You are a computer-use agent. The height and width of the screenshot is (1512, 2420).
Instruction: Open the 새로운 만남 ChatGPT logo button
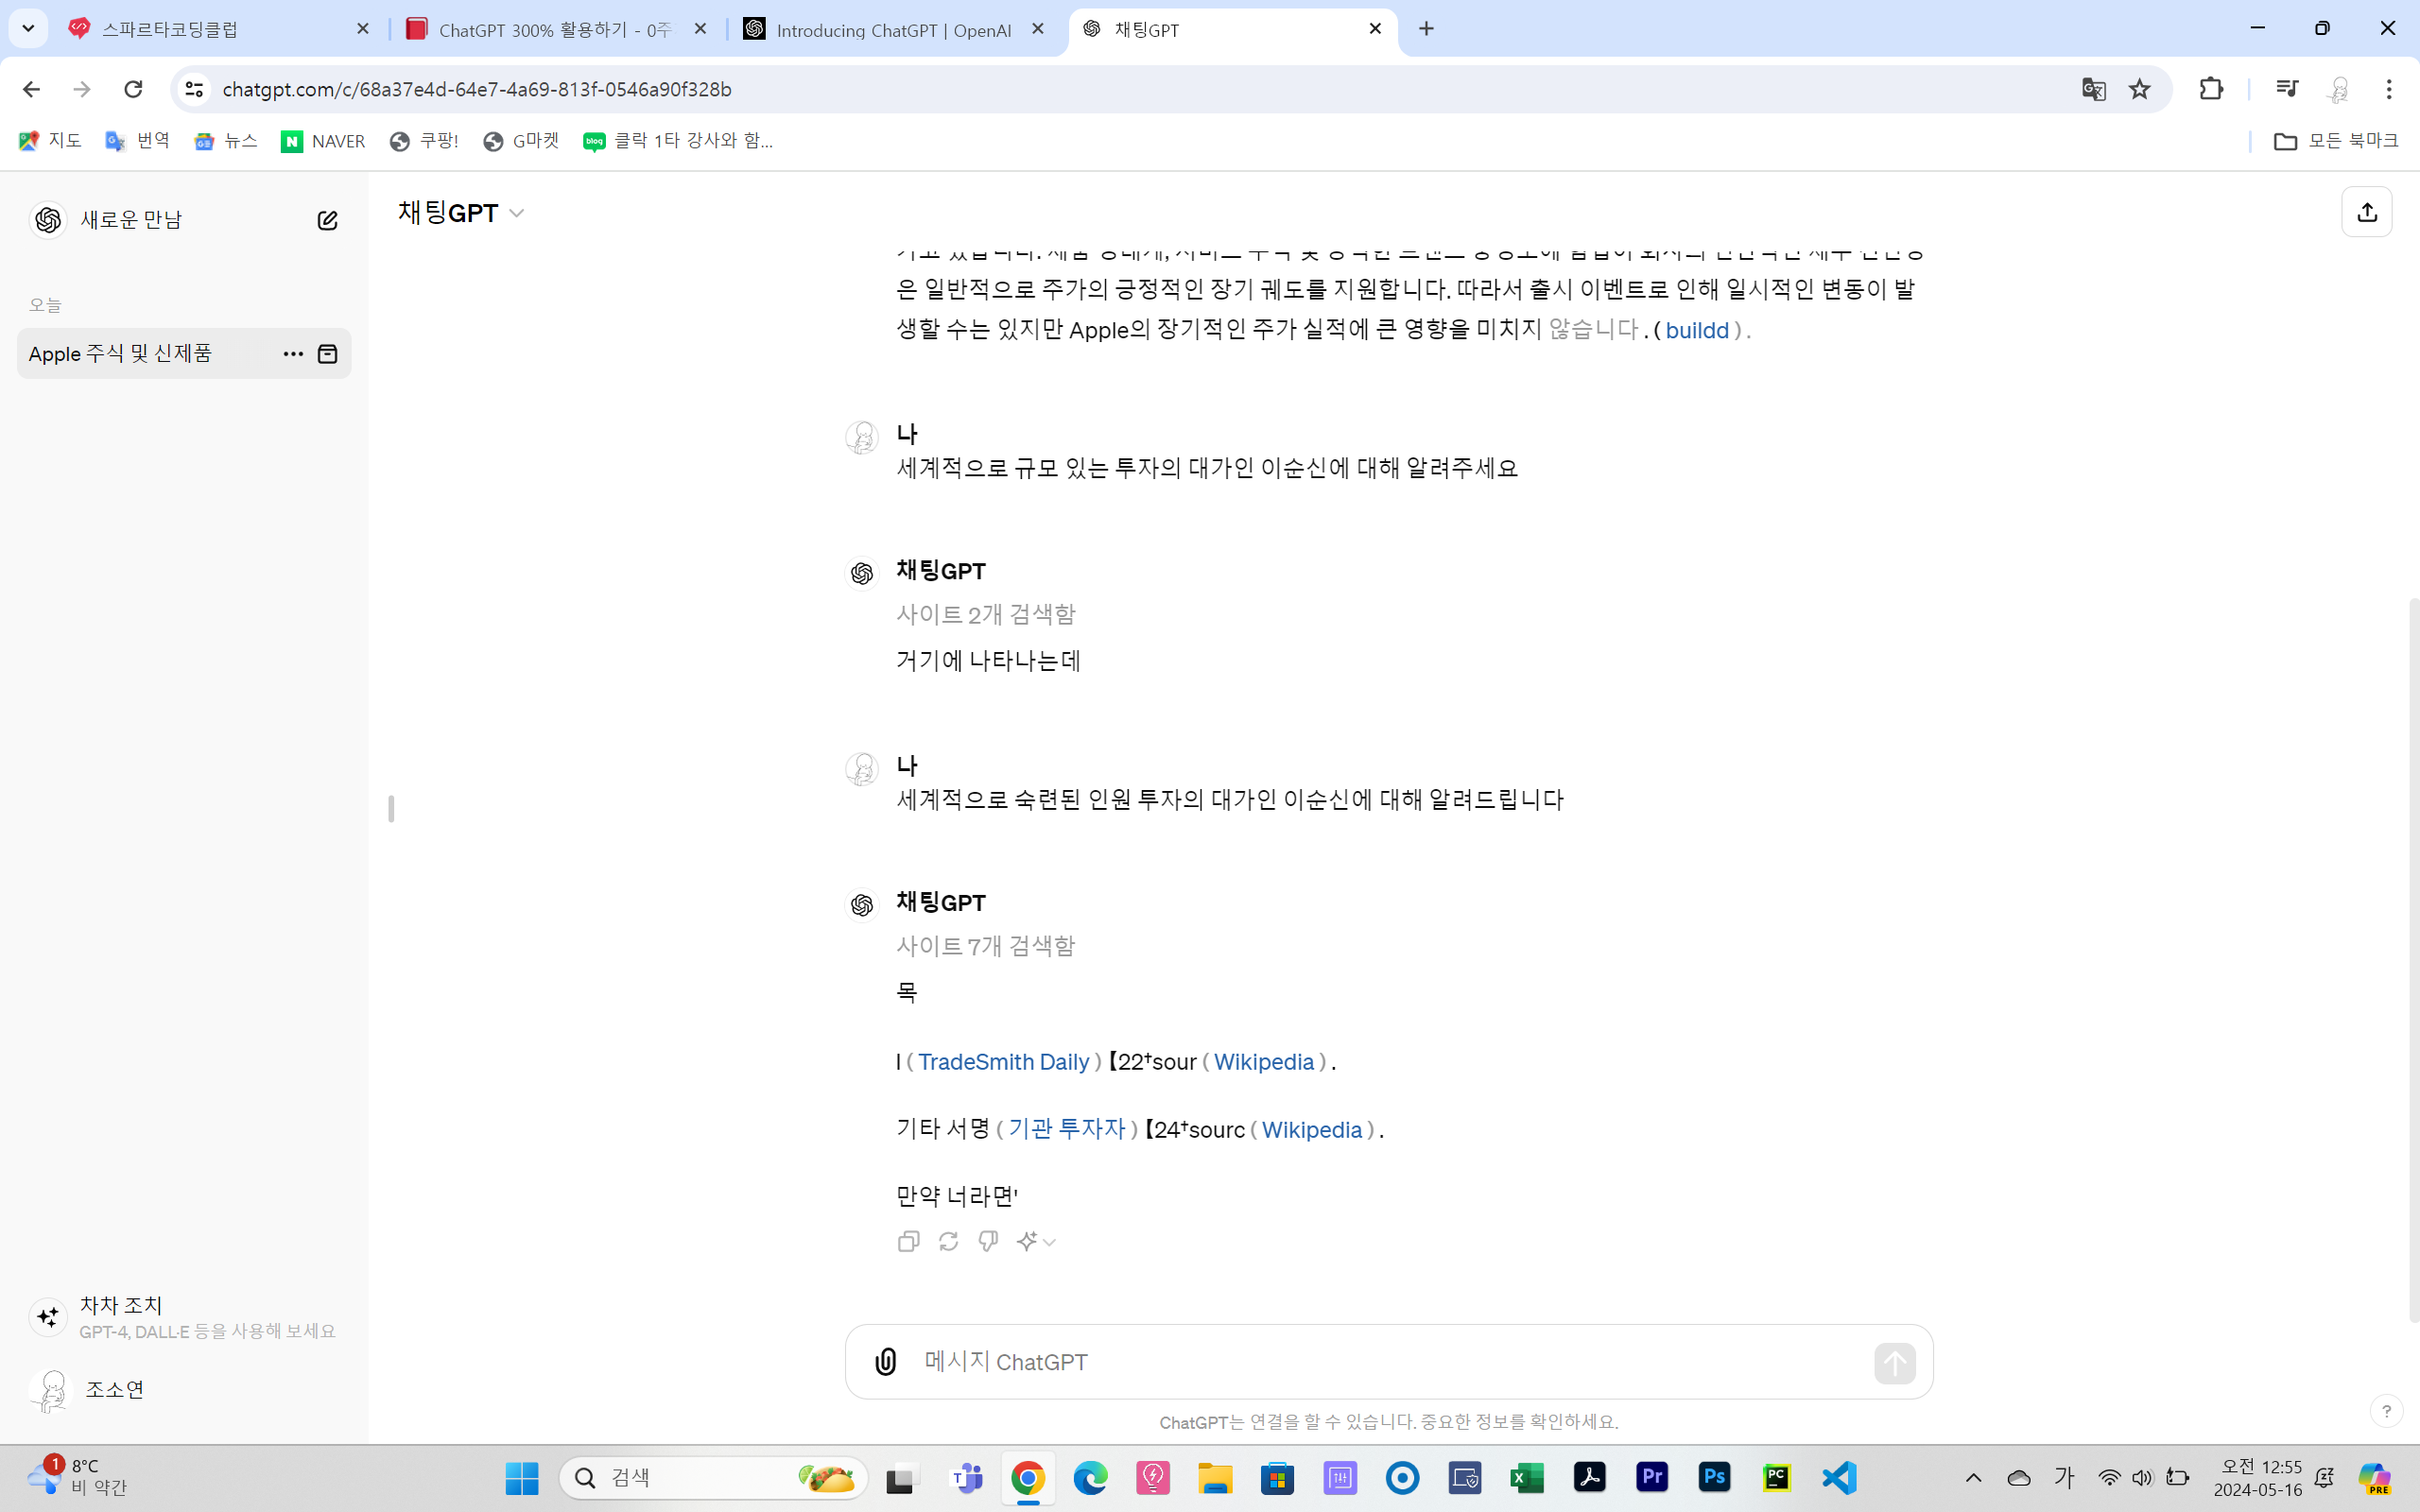pyautogui.click(x=48, y=220)
